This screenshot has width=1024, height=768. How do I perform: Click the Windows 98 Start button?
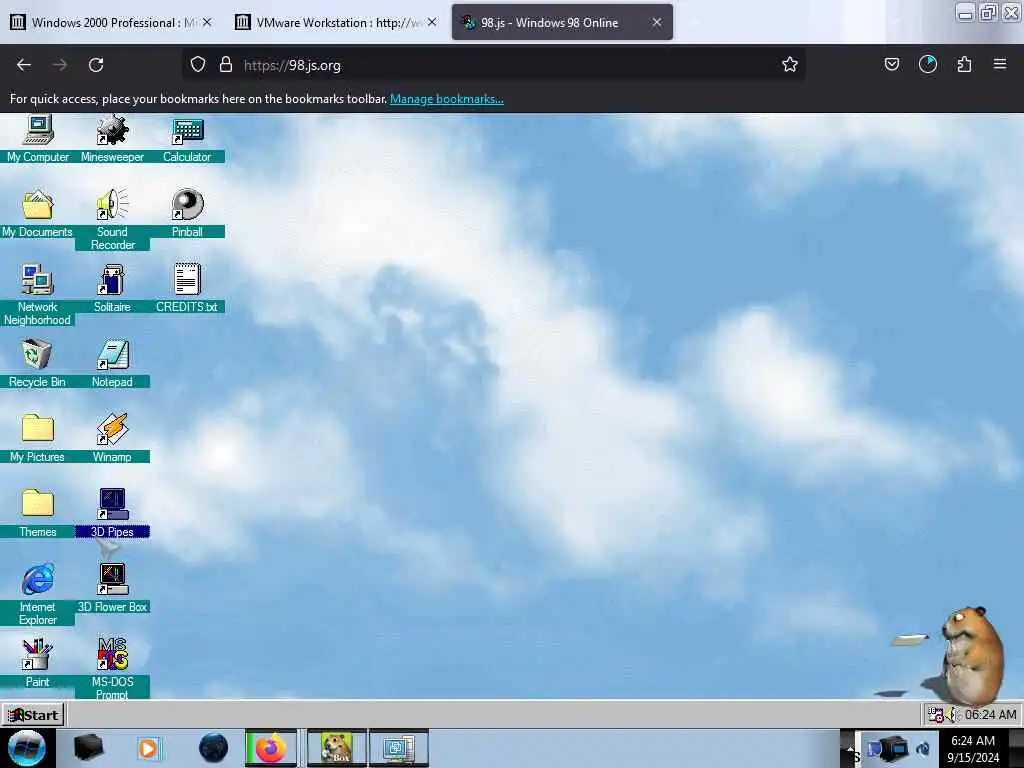(33, 714)
